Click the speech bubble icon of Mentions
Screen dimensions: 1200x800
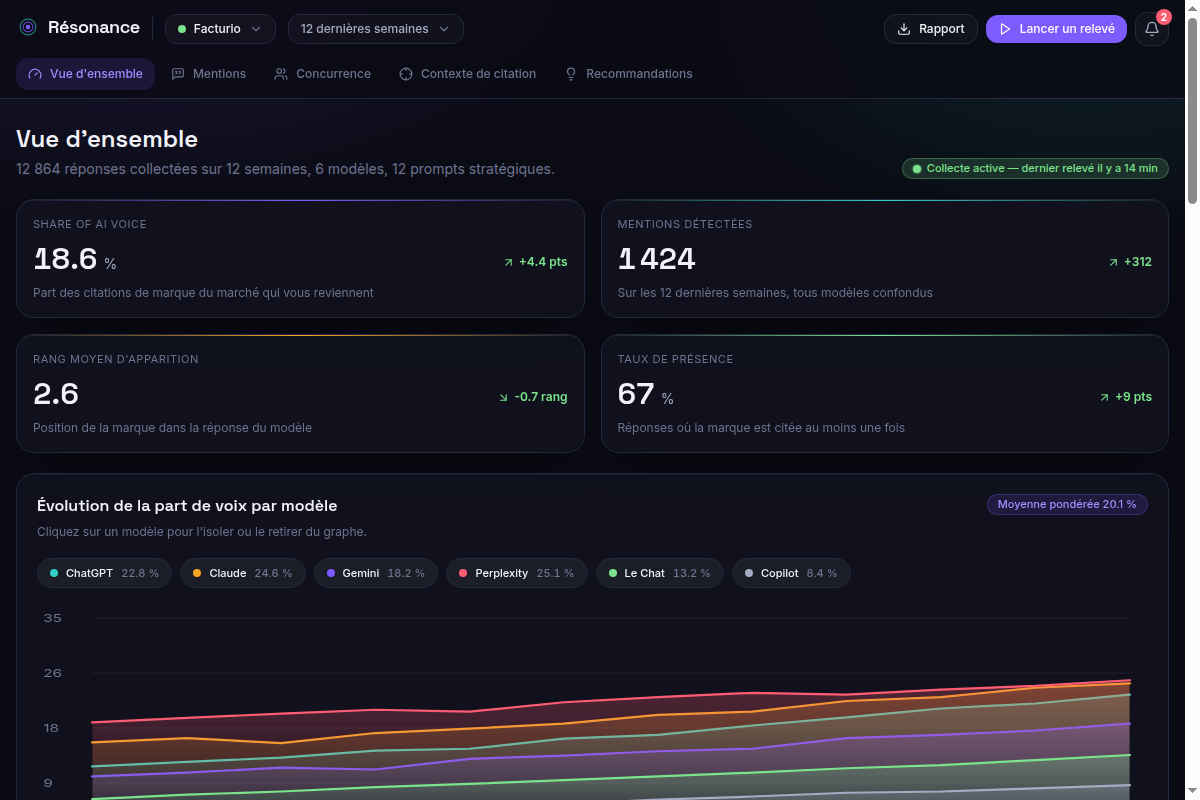178,74
